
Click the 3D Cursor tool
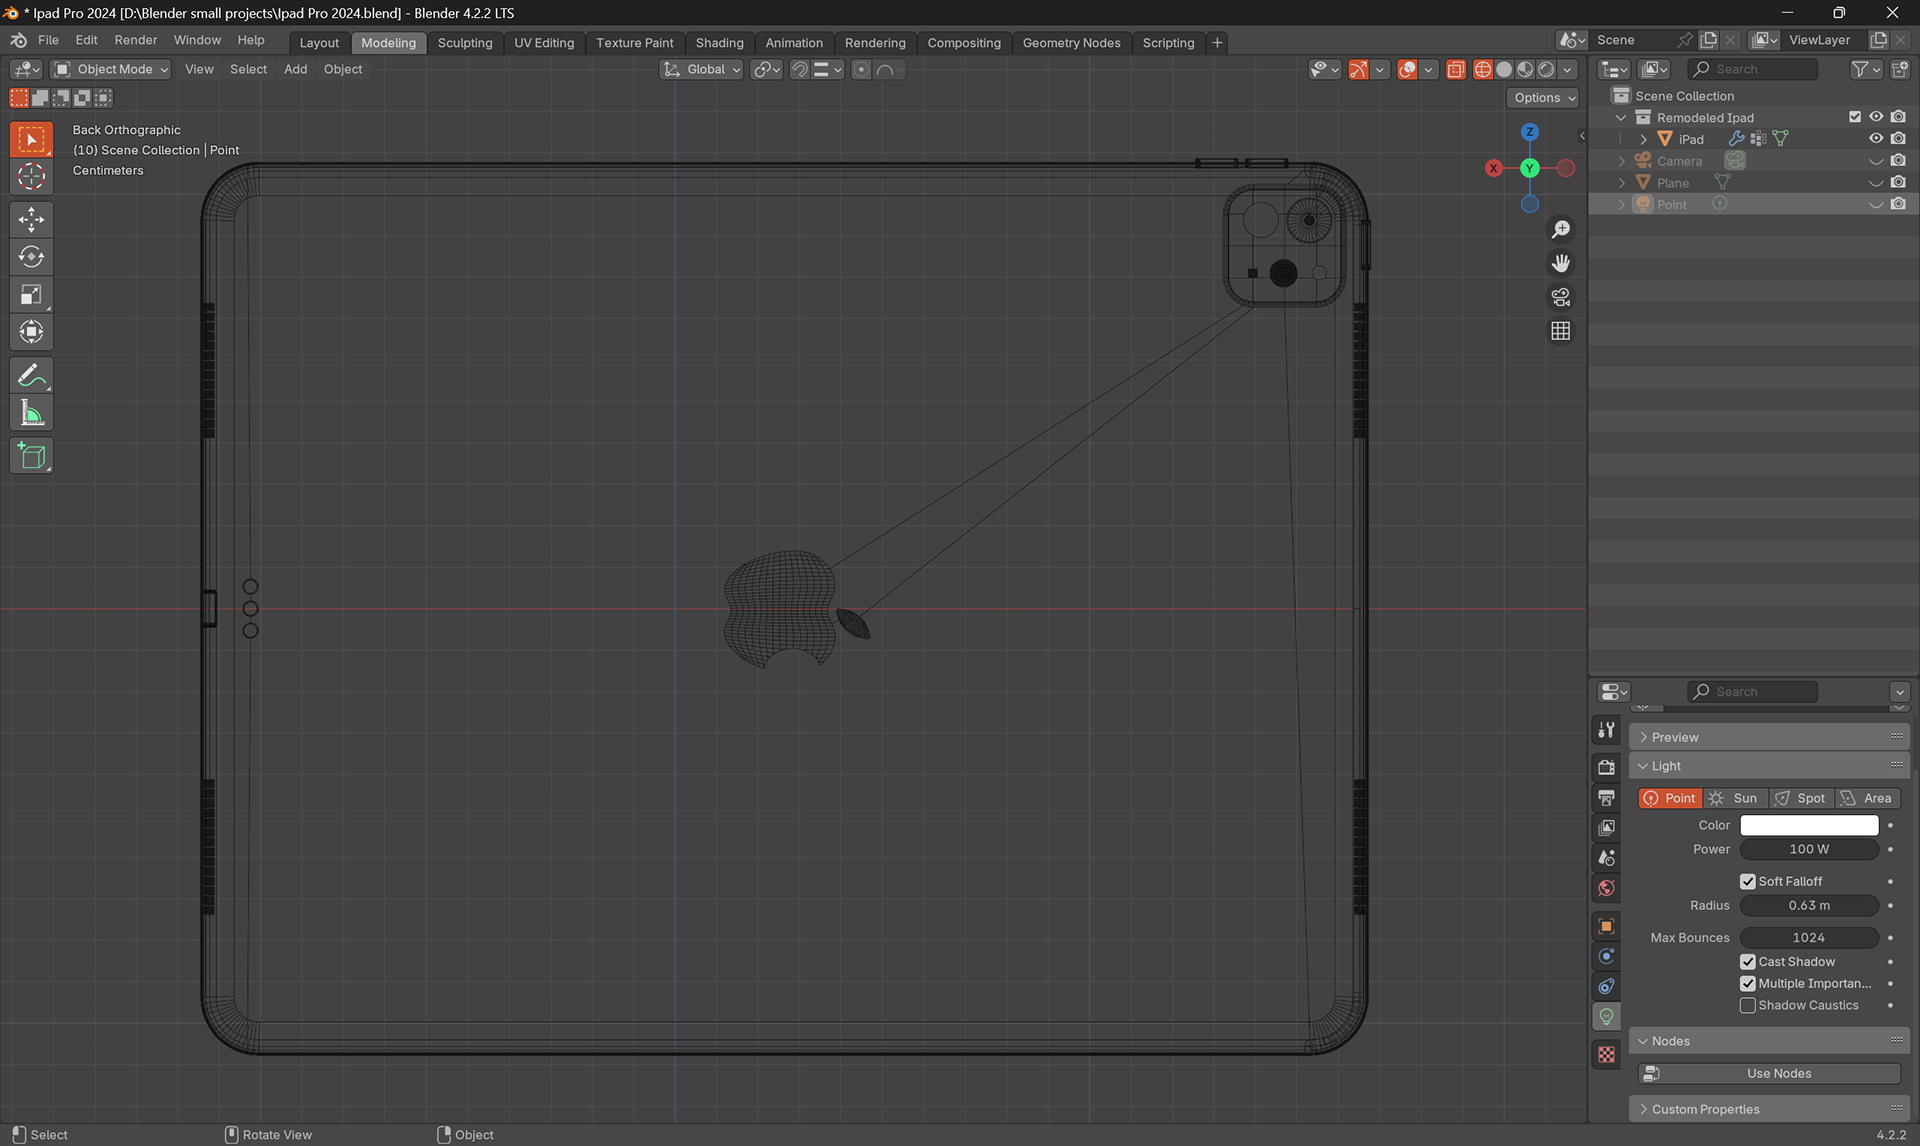pyautogui.click(x=31, y=176)
